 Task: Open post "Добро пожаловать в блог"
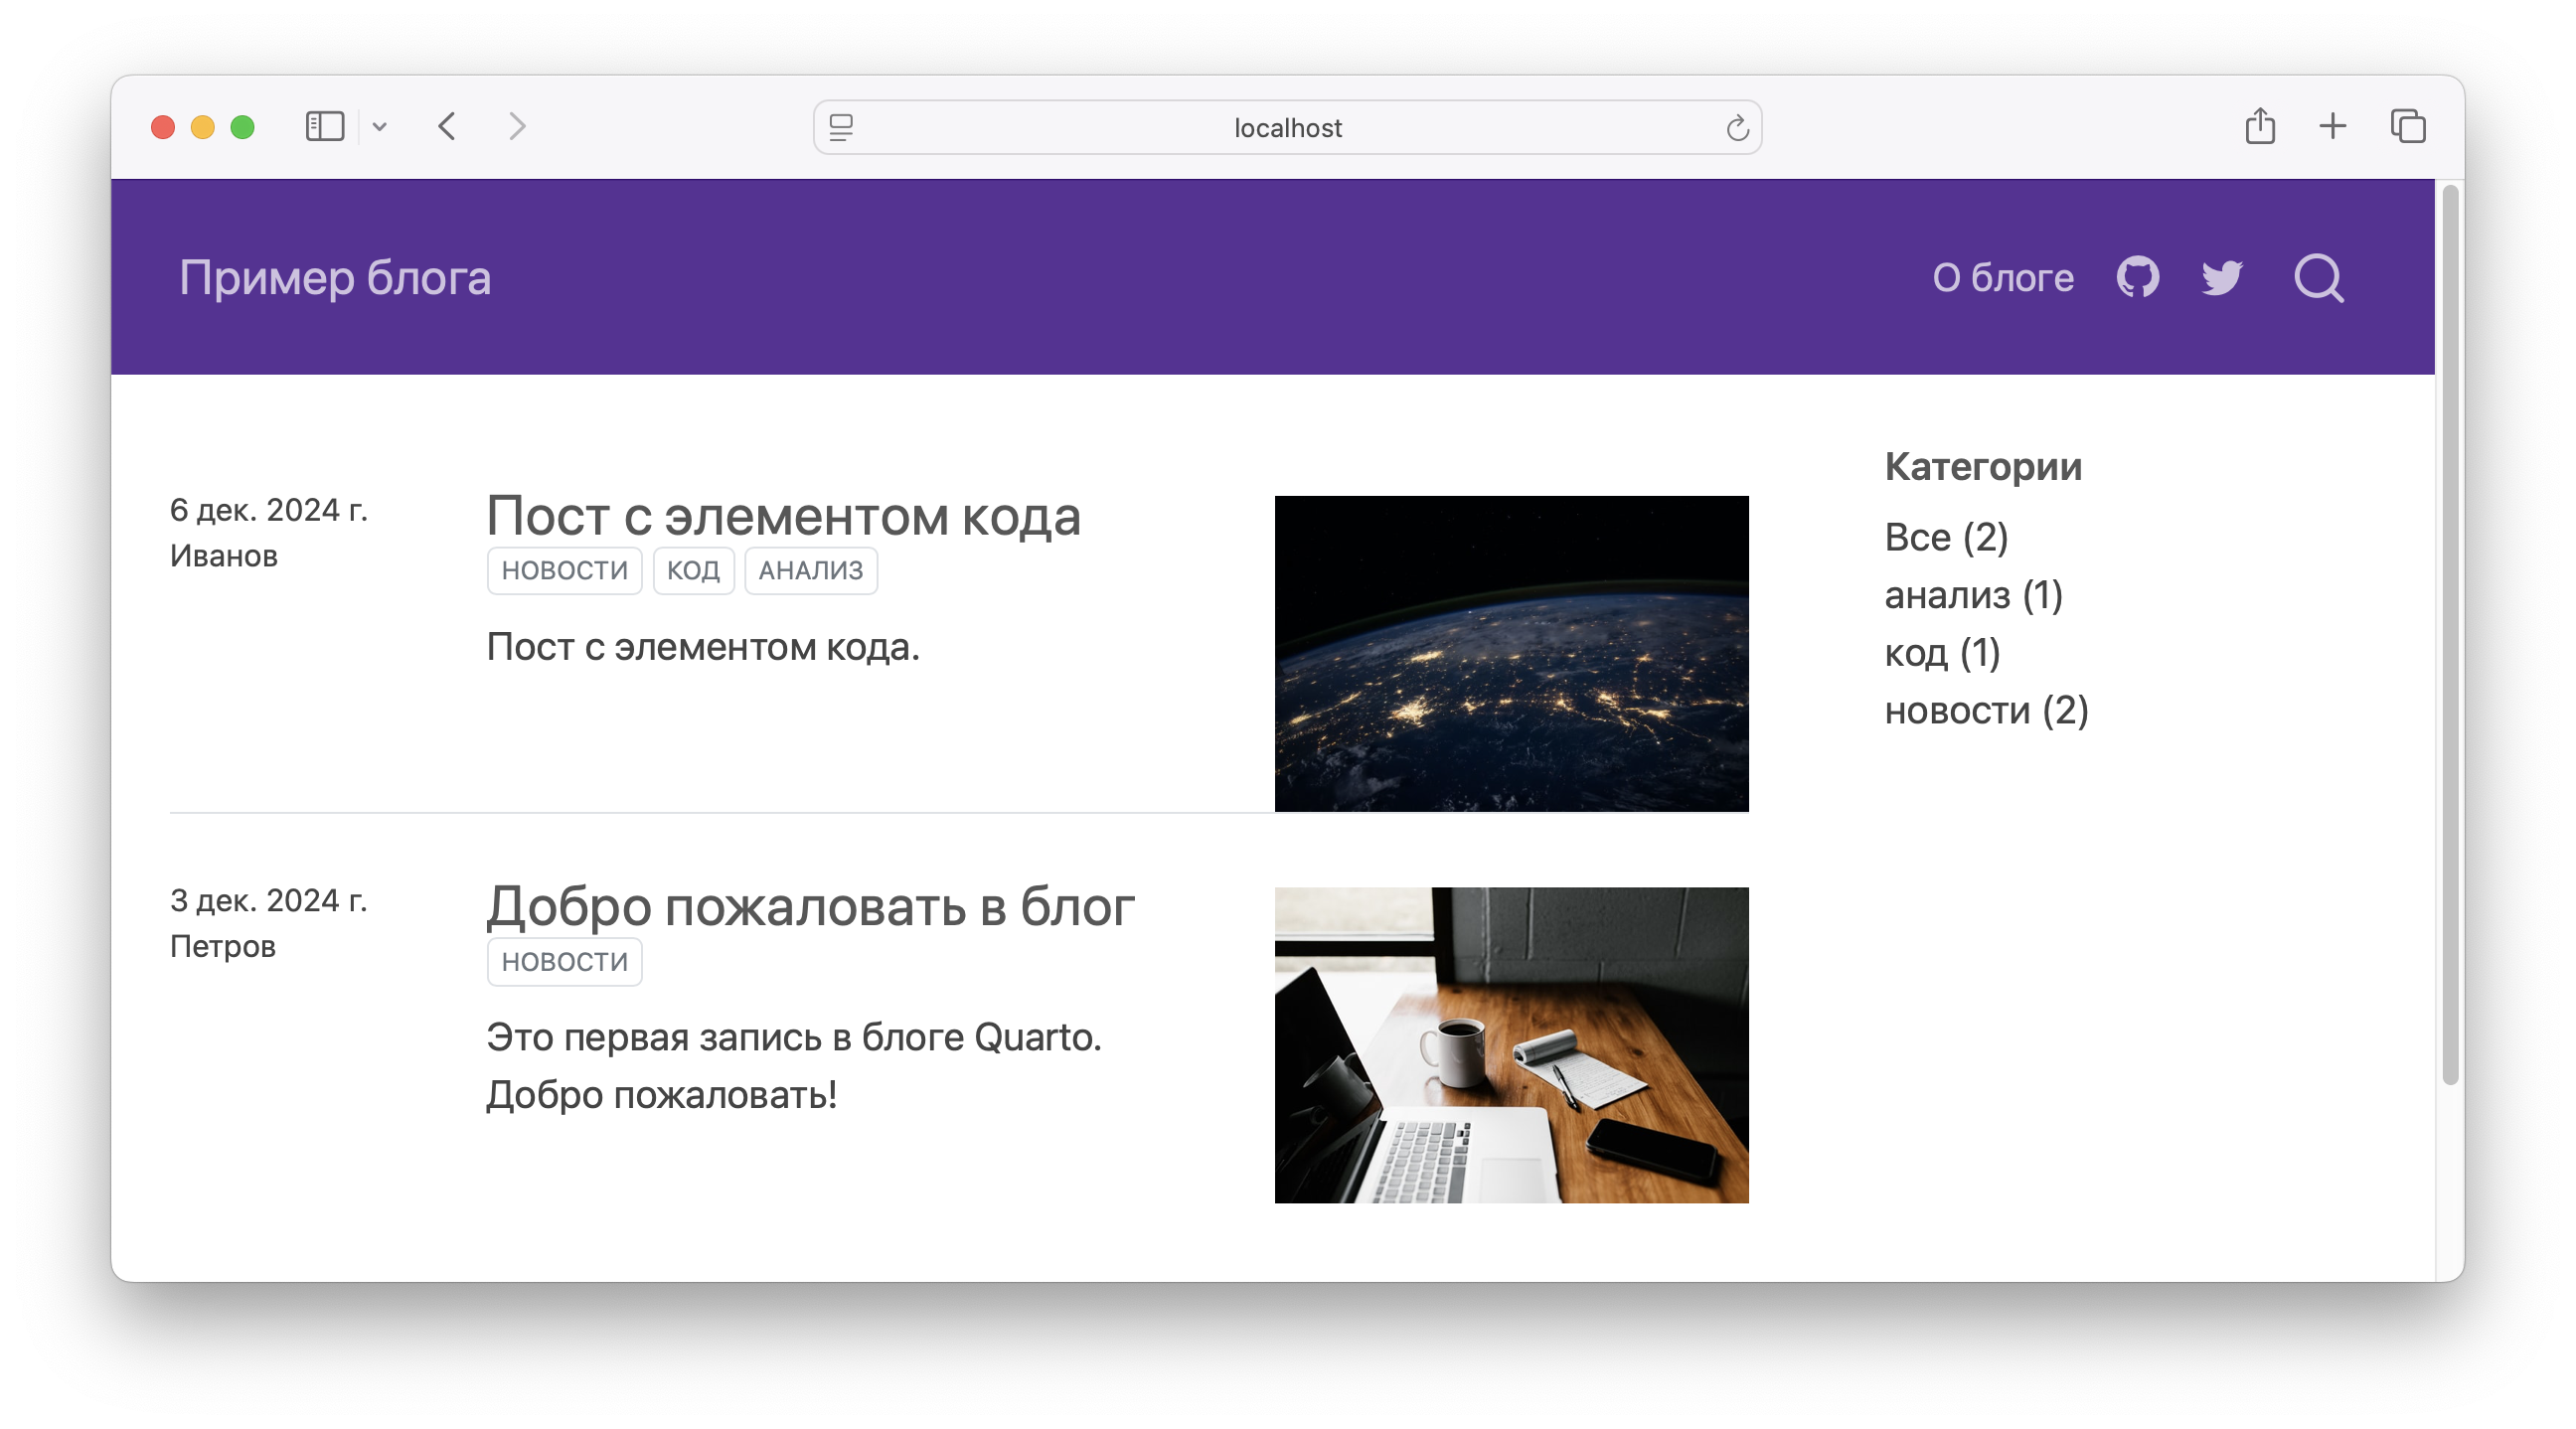[x=810, y=907]
